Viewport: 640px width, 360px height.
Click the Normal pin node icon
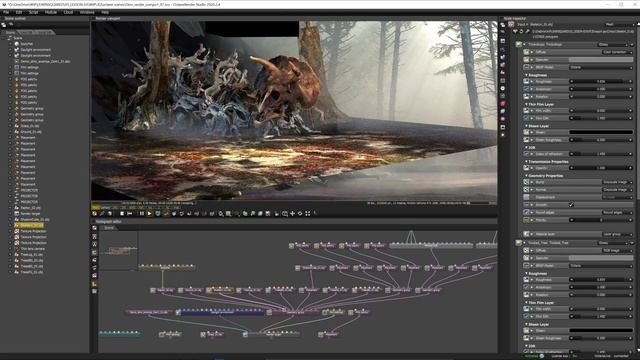527,190
